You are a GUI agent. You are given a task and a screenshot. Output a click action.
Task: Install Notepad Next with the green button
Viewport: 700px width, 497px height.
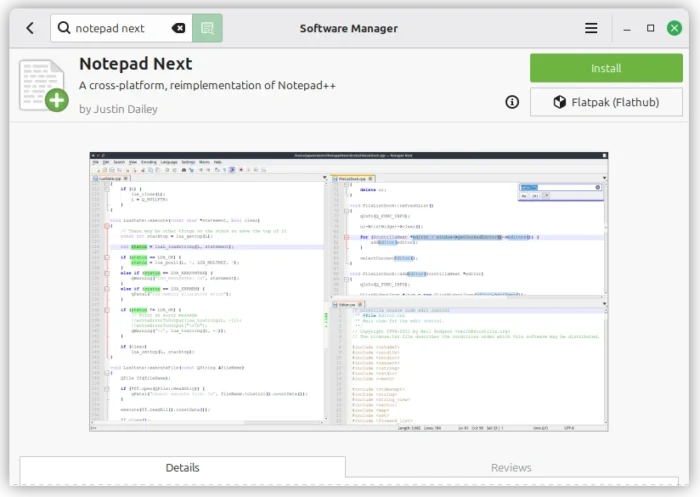point(606,68)
